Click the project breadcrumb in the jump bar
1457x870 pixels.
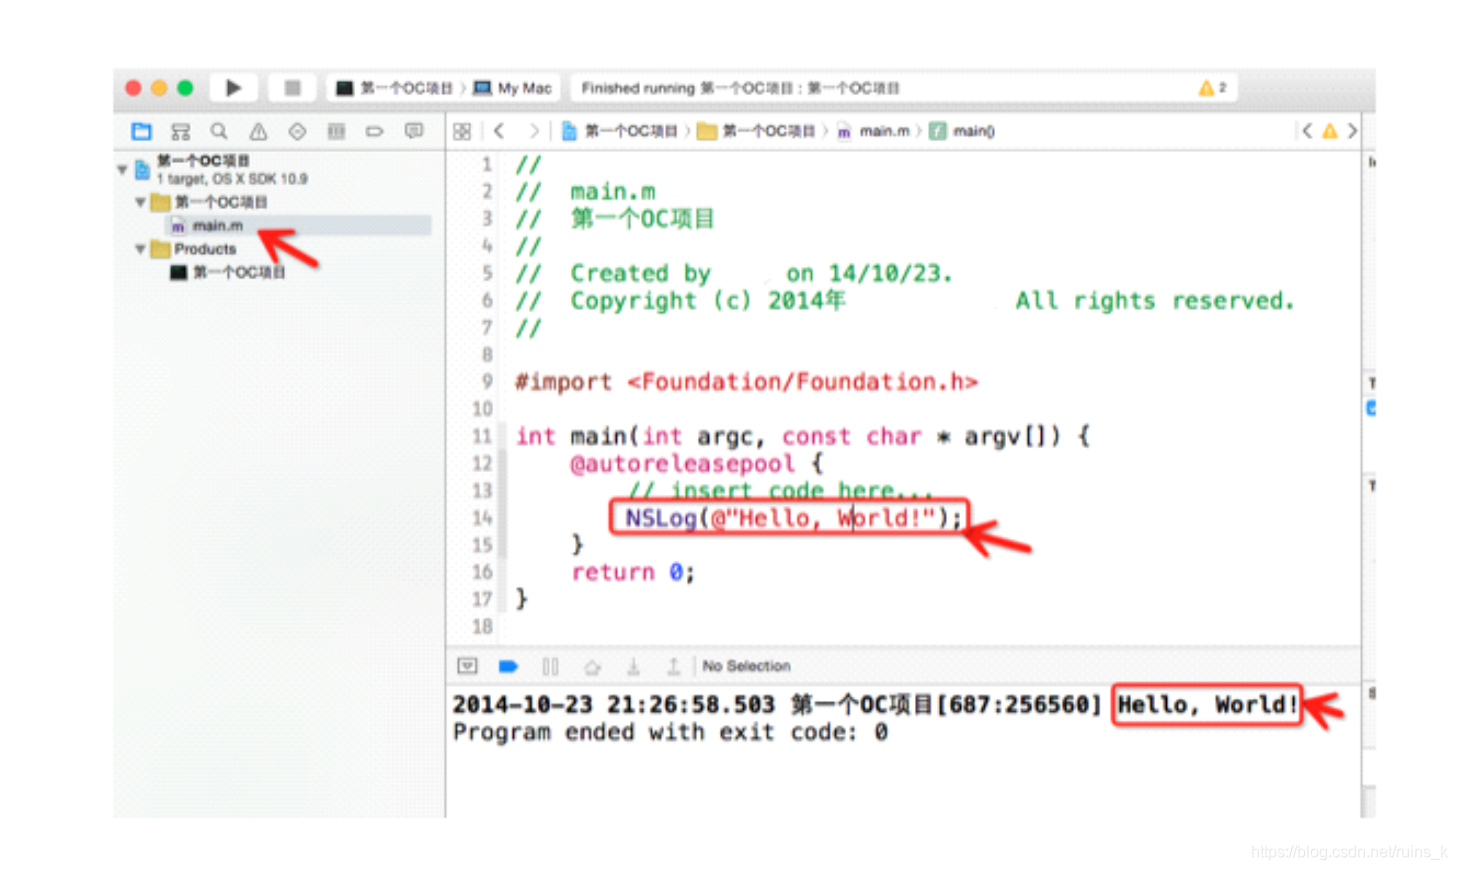(620, 131)
